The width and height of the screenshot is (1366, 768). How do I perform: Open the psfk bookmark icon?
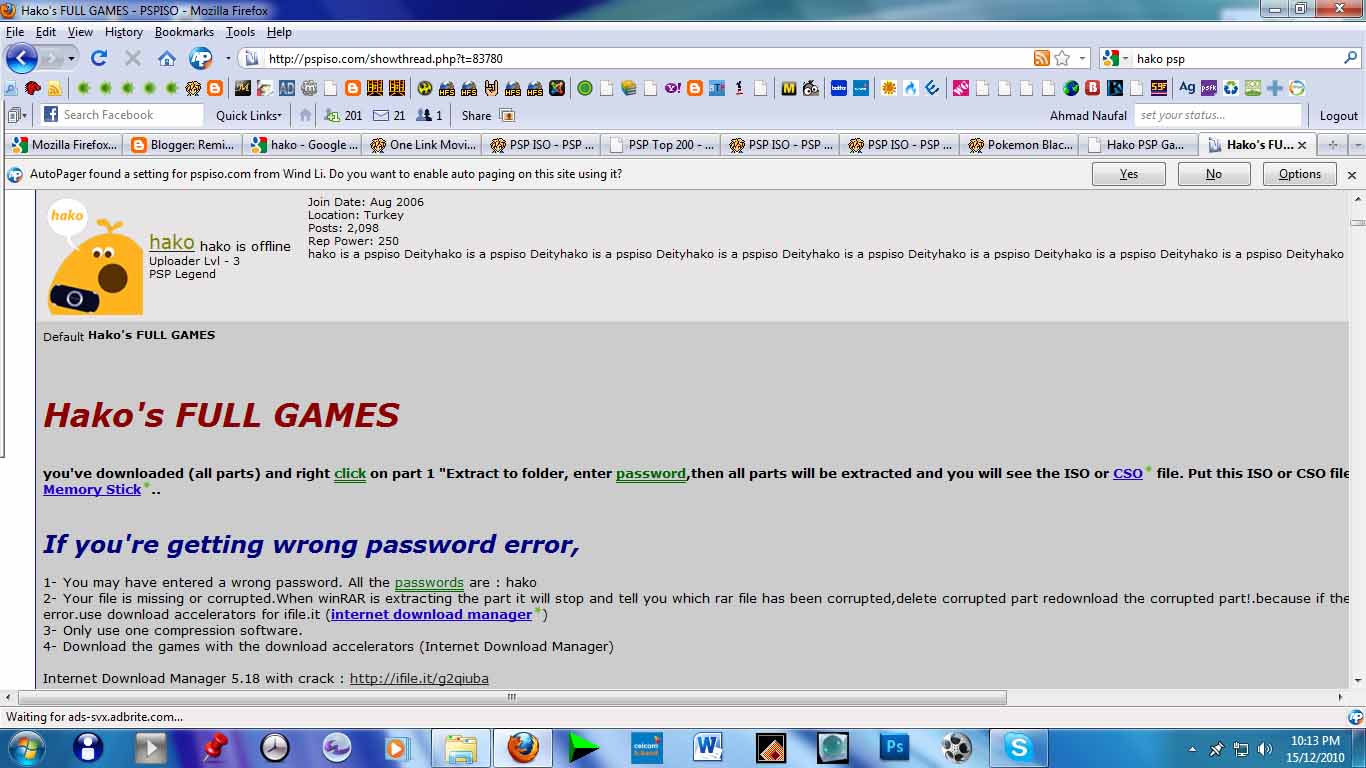(x=1209, y=88)
